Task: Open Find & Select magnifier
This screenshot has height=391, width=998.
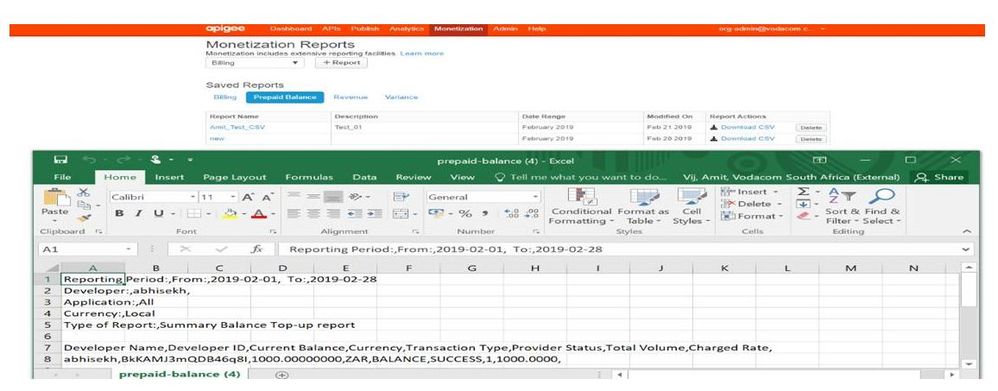Action: pos(882,206)
